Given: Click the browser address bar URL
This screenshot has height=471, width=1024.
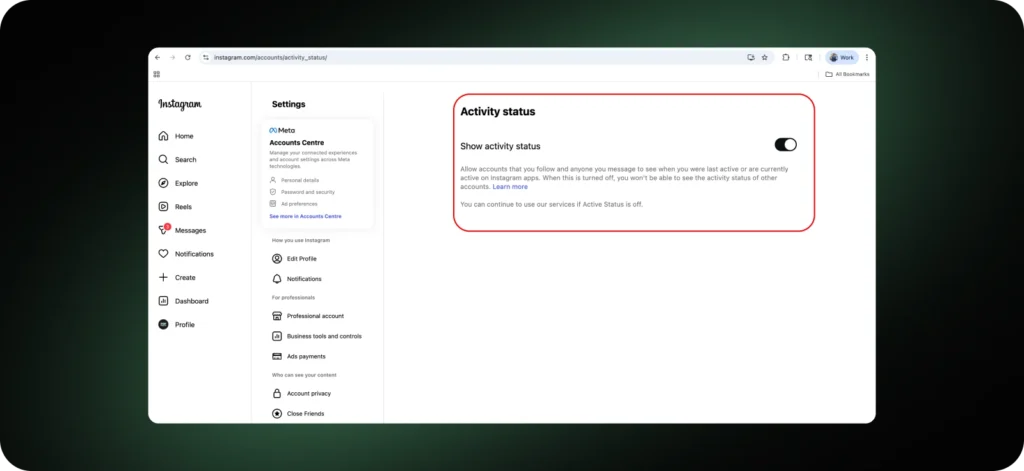Looking at the screenshot, I should point(270,58).
